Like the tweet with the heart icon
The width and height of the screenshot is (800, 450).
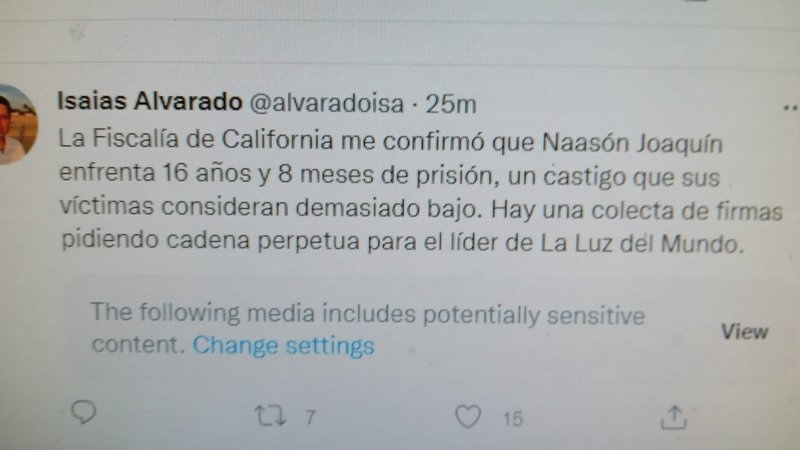click(x=468, y=416)
